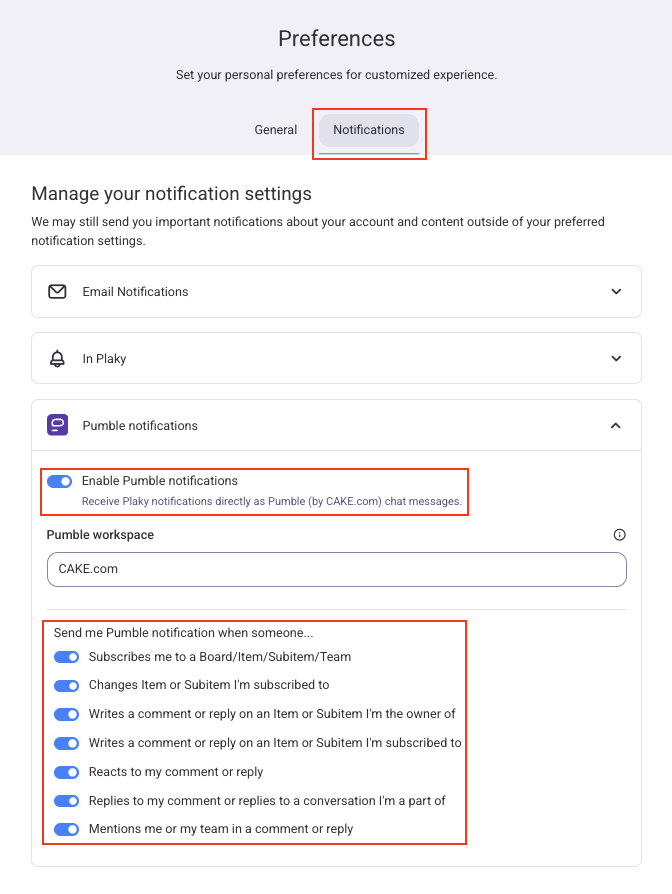Image resolution: width=672 pixels, height=894 pixels.
Task: Collapse the Pumble notifications section chevron
Action: click(x=616, y=426)
